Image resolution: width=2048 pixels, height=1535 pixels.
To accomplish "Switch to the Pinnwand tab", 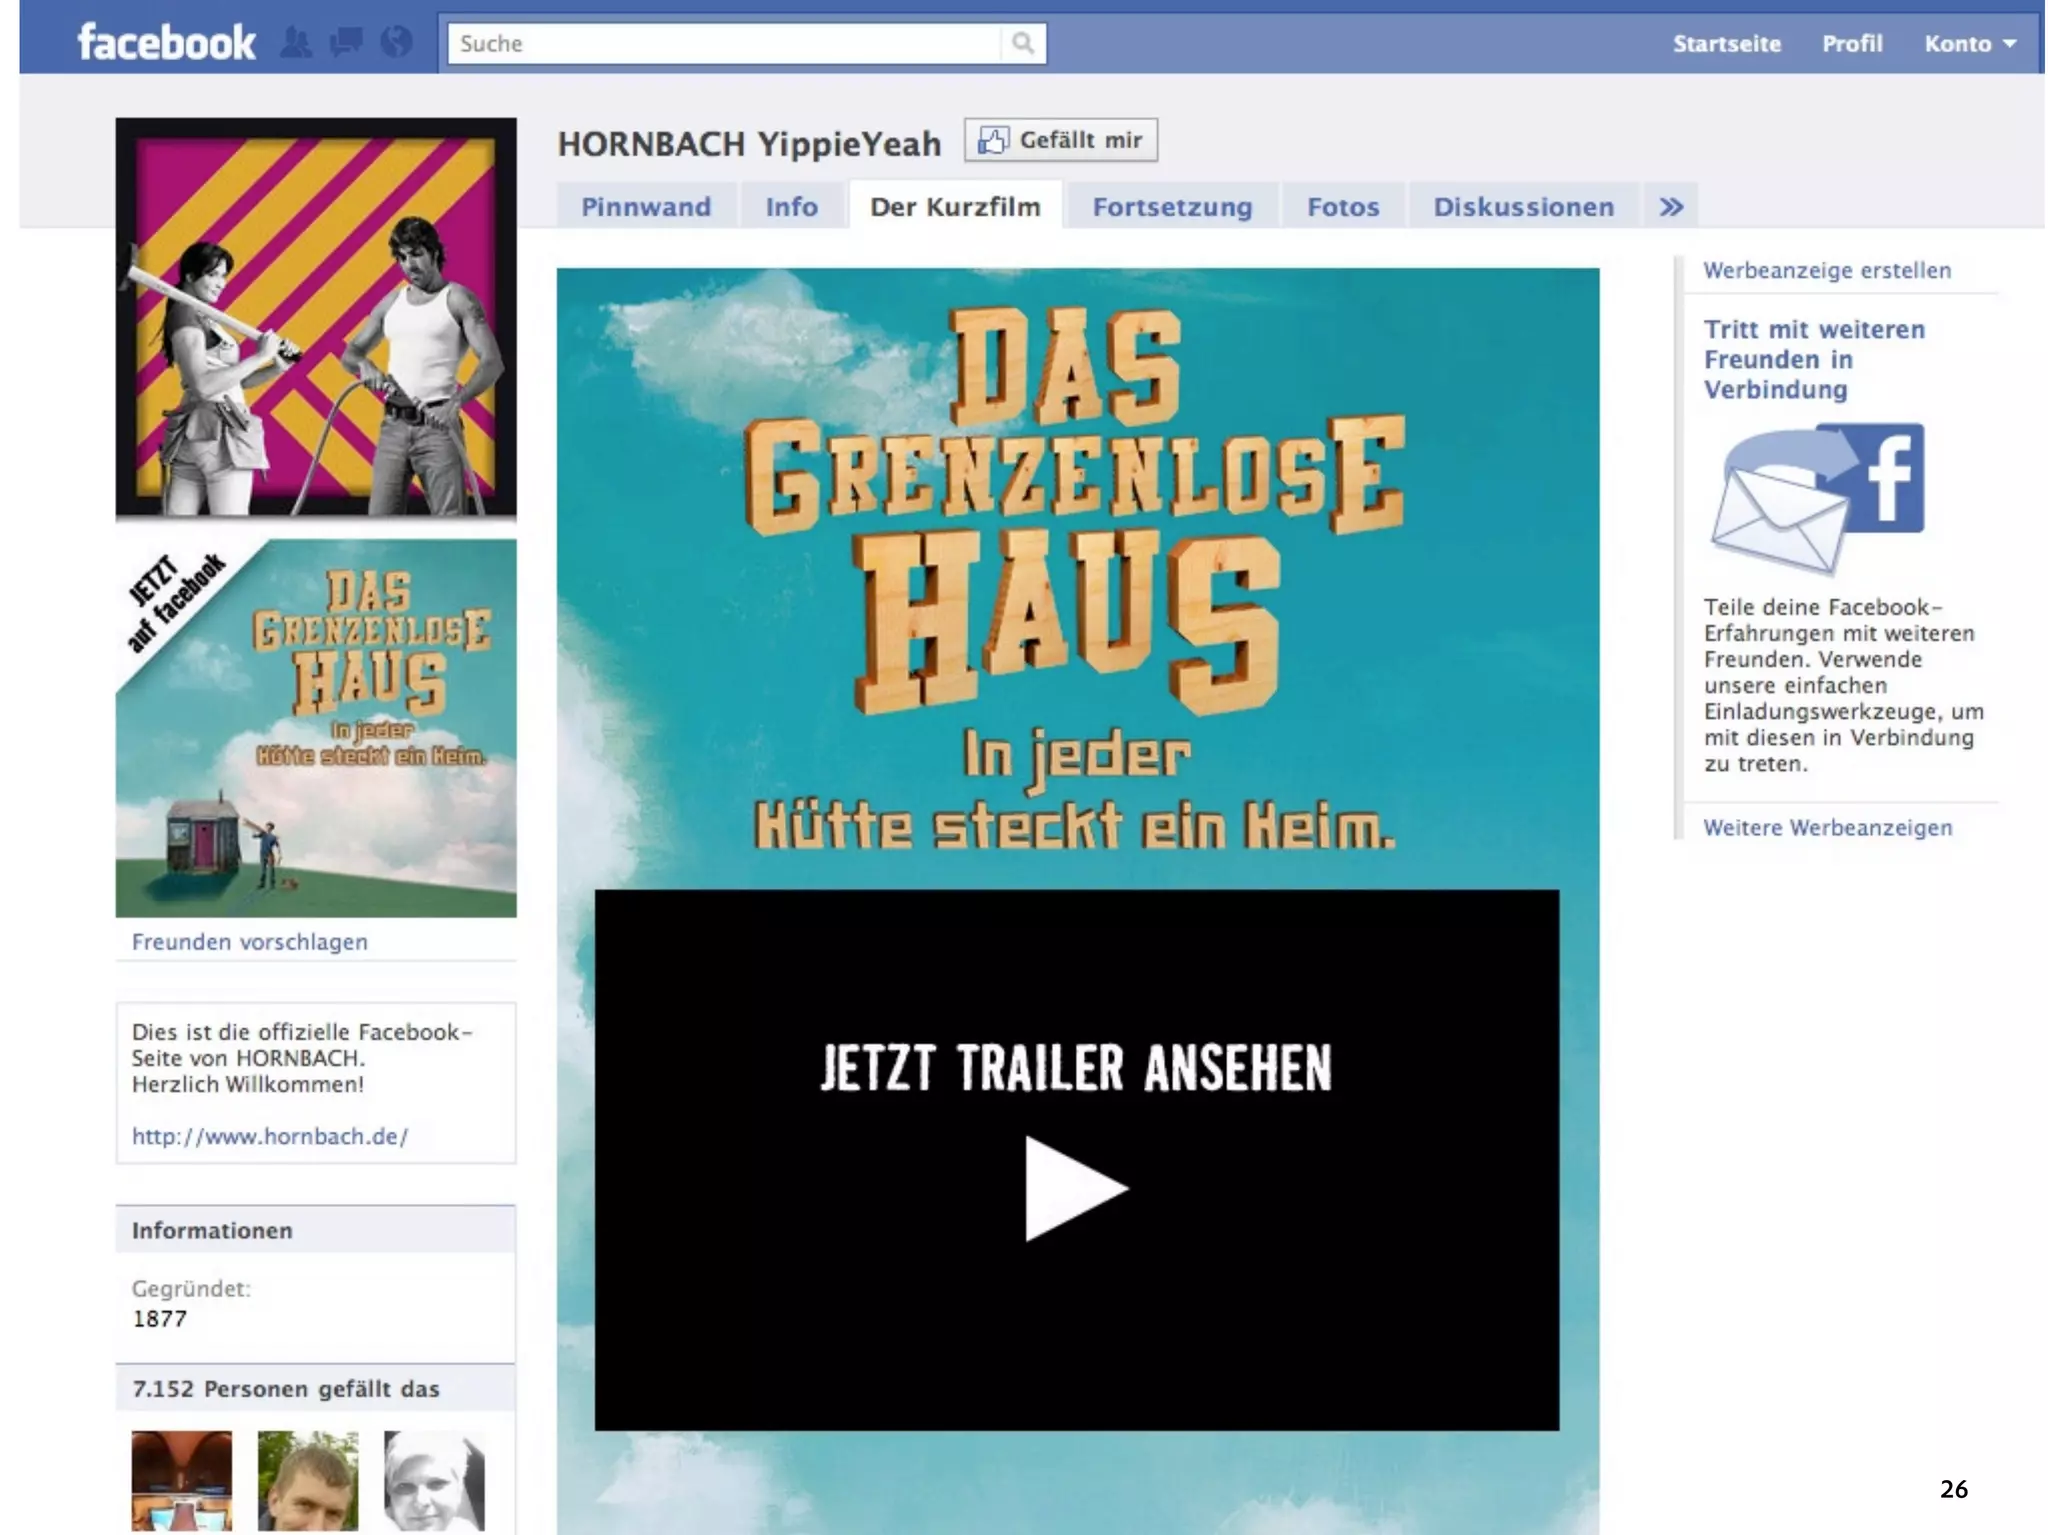I will 646,207.
